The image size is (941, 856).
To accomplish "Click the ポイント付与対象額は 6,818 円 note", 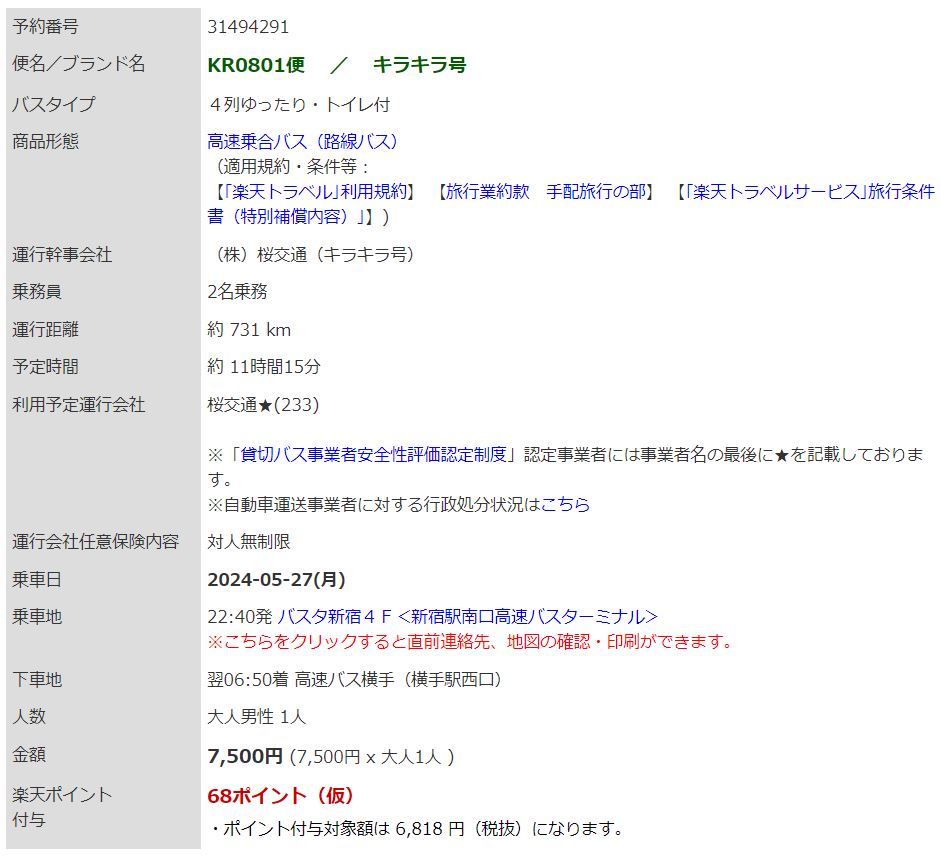I will pos(415,829).
